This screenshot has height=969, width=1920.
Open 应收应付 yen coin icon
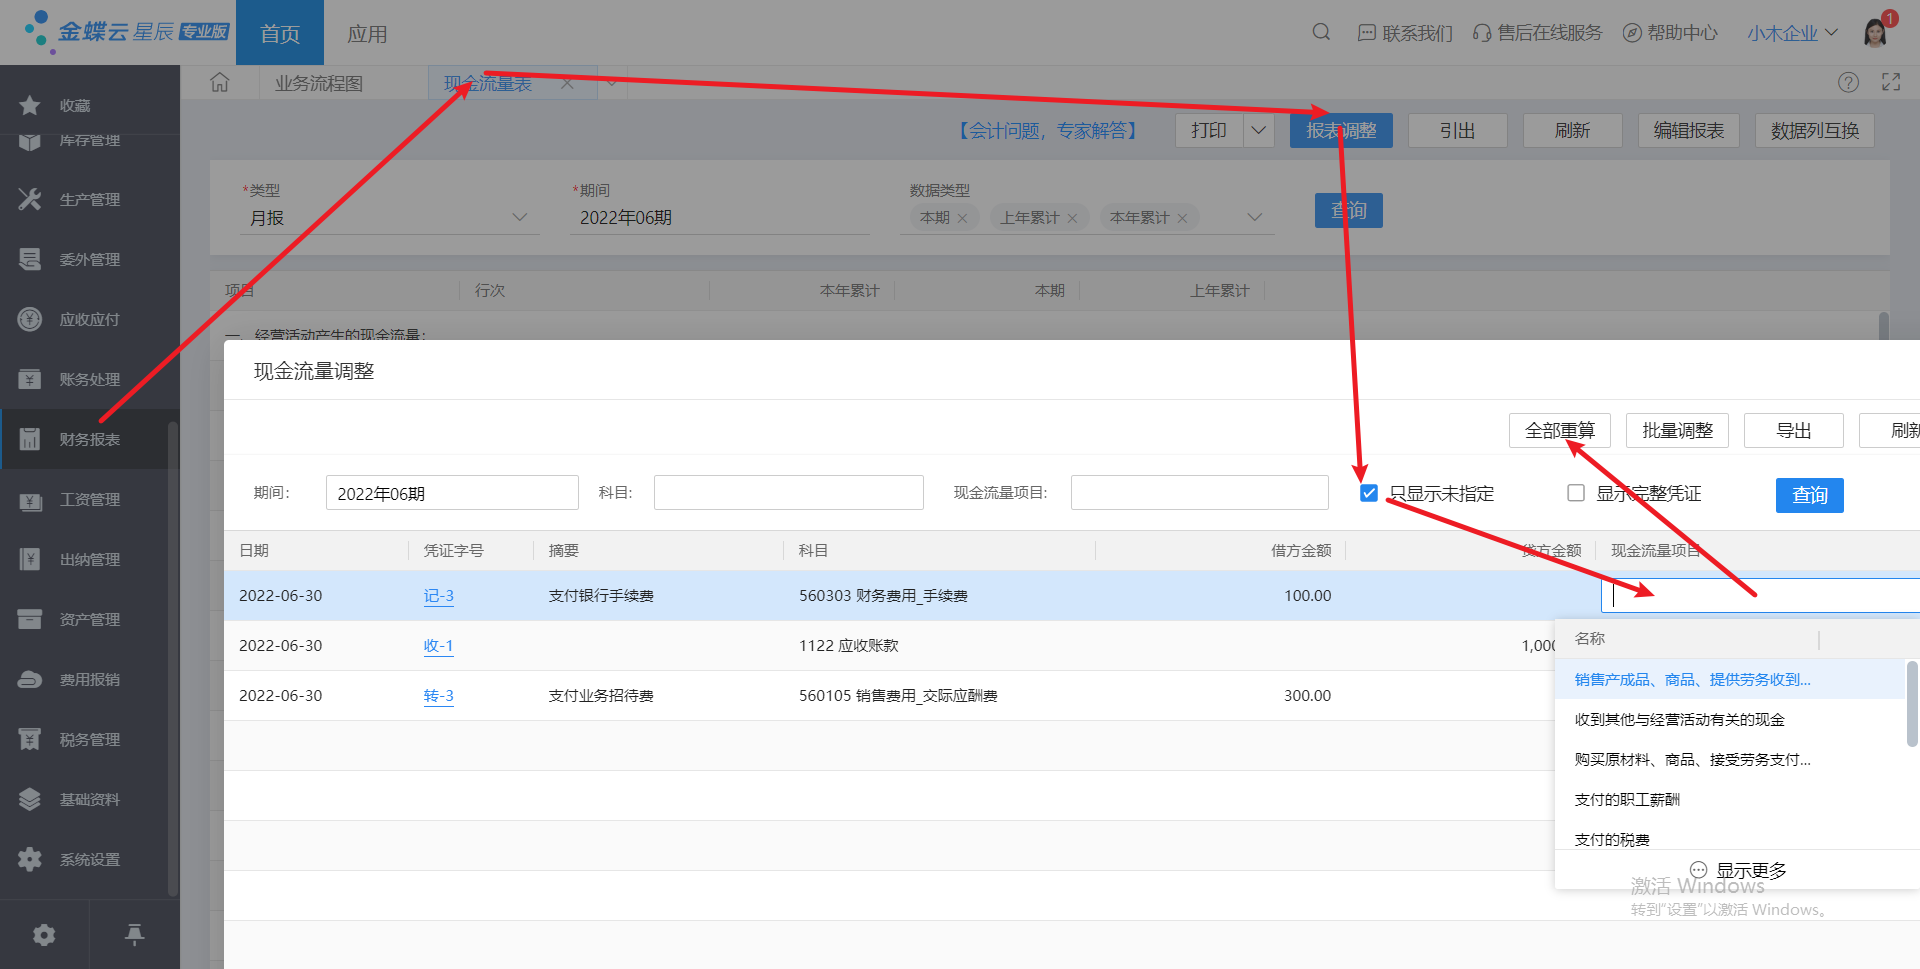click(30, 319)
